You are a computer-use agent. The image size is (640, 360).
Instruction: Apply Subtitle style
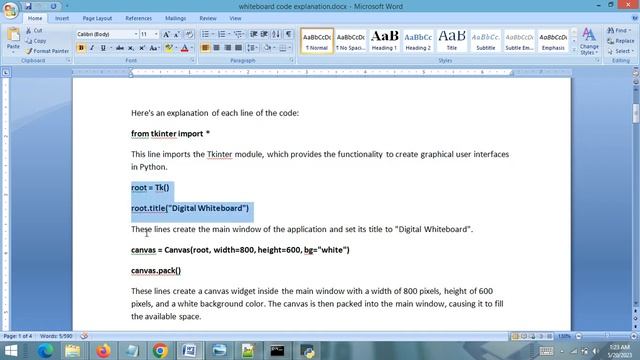coord(486,40)
